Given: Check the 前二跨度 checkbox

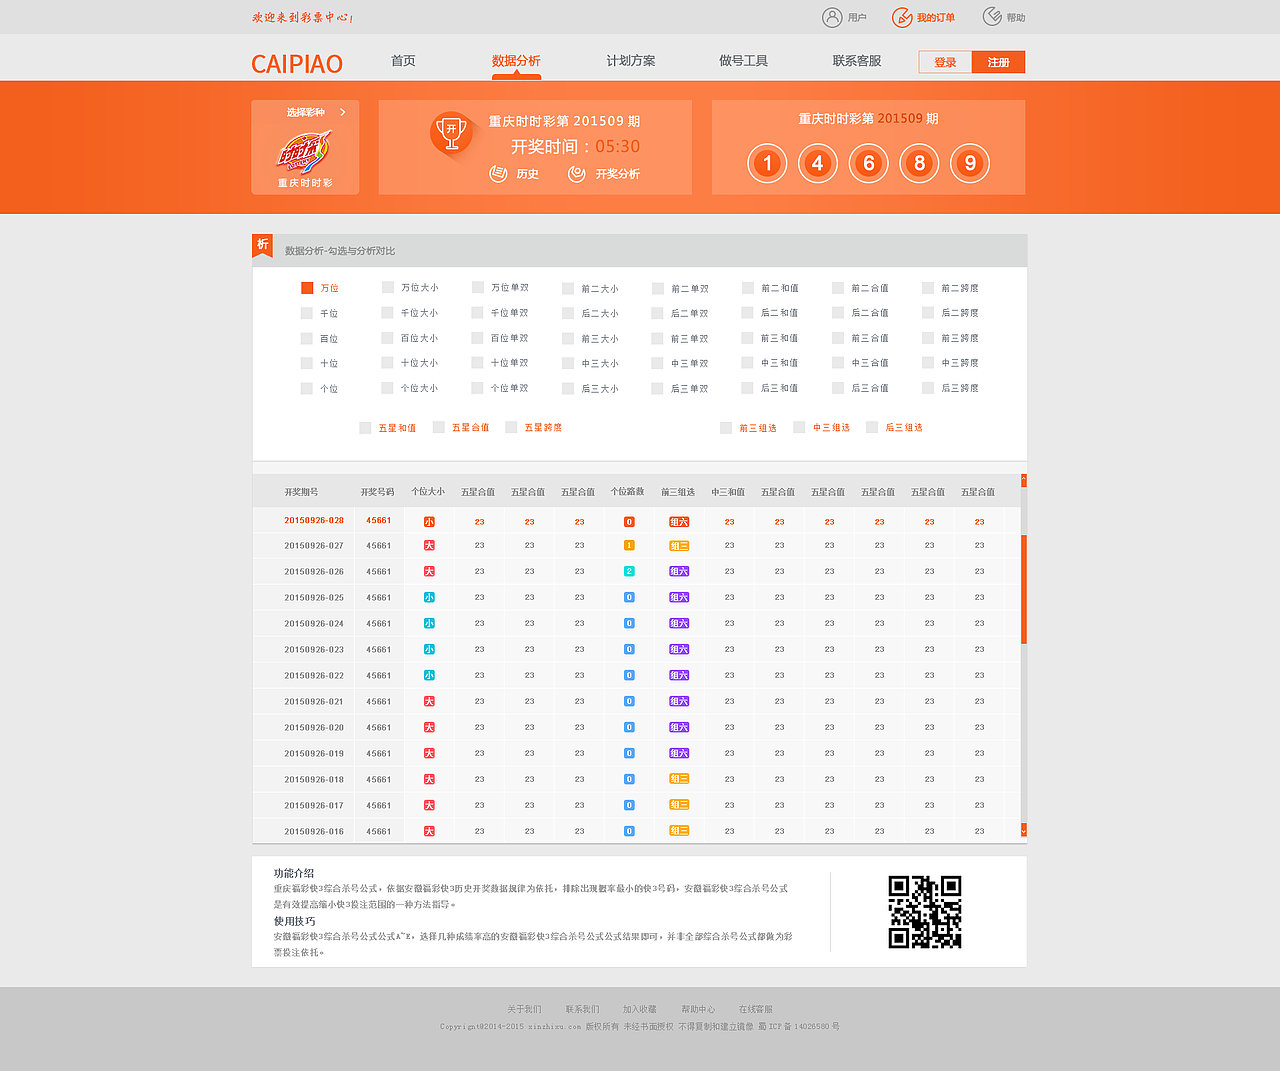Looking at the screenshot, I should 928,288.
